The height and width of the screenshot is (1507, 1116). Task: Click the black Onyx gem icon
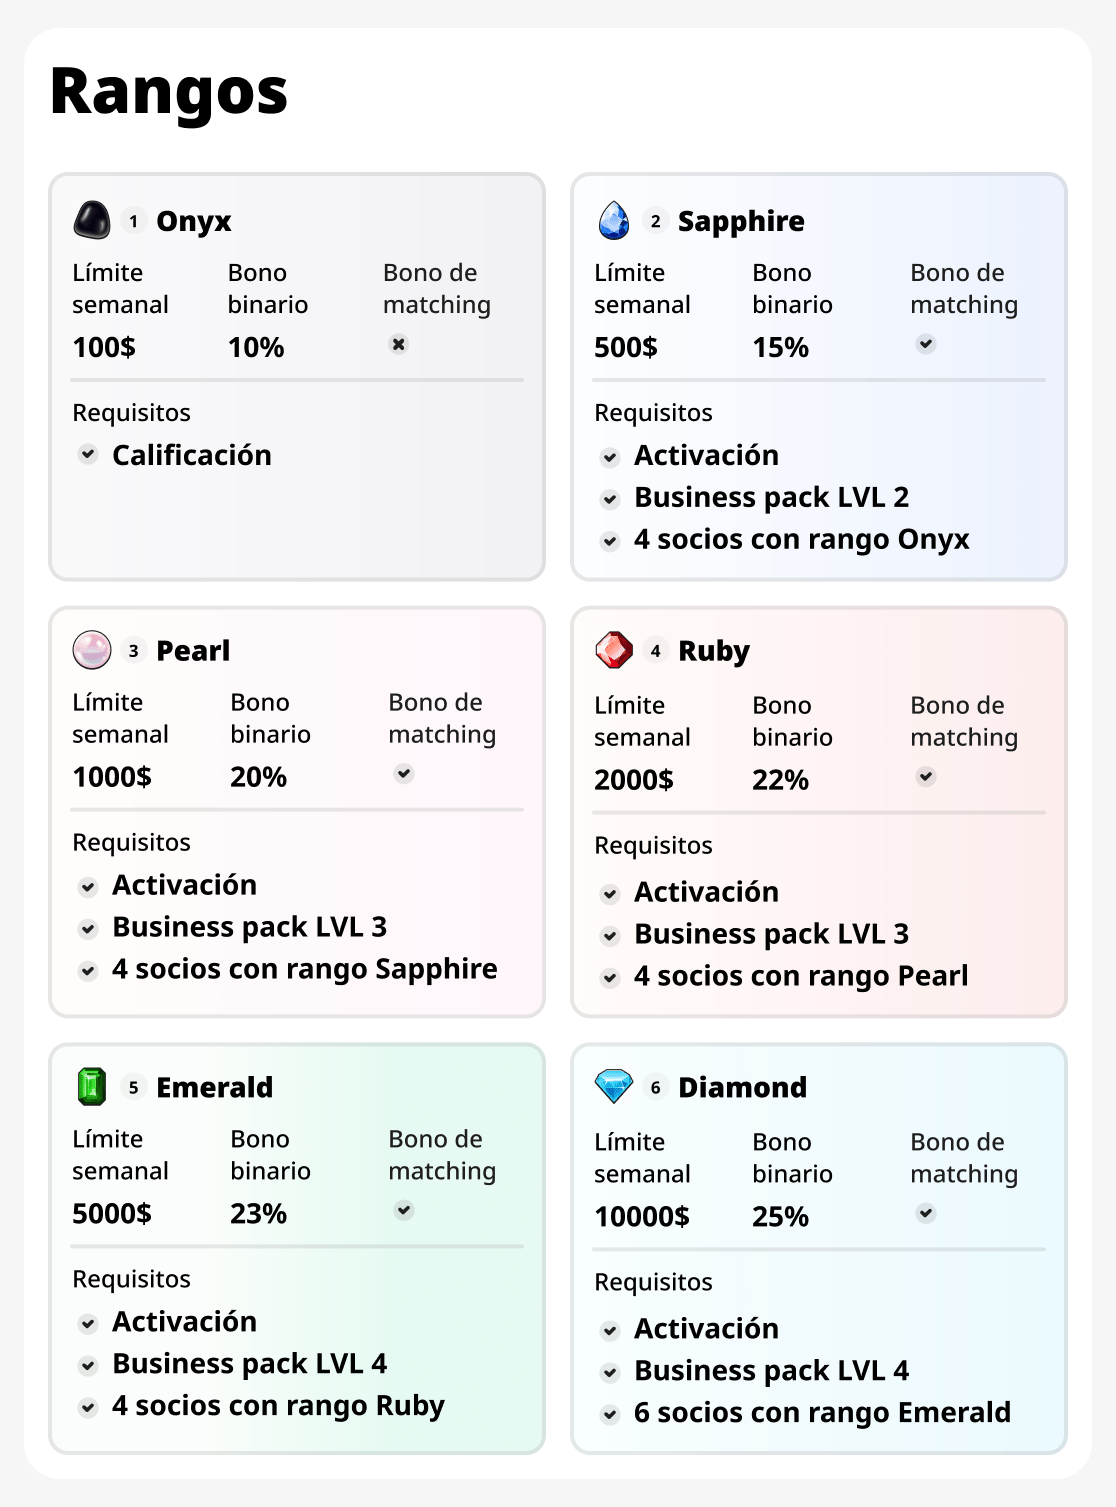[x=92, y=220]
